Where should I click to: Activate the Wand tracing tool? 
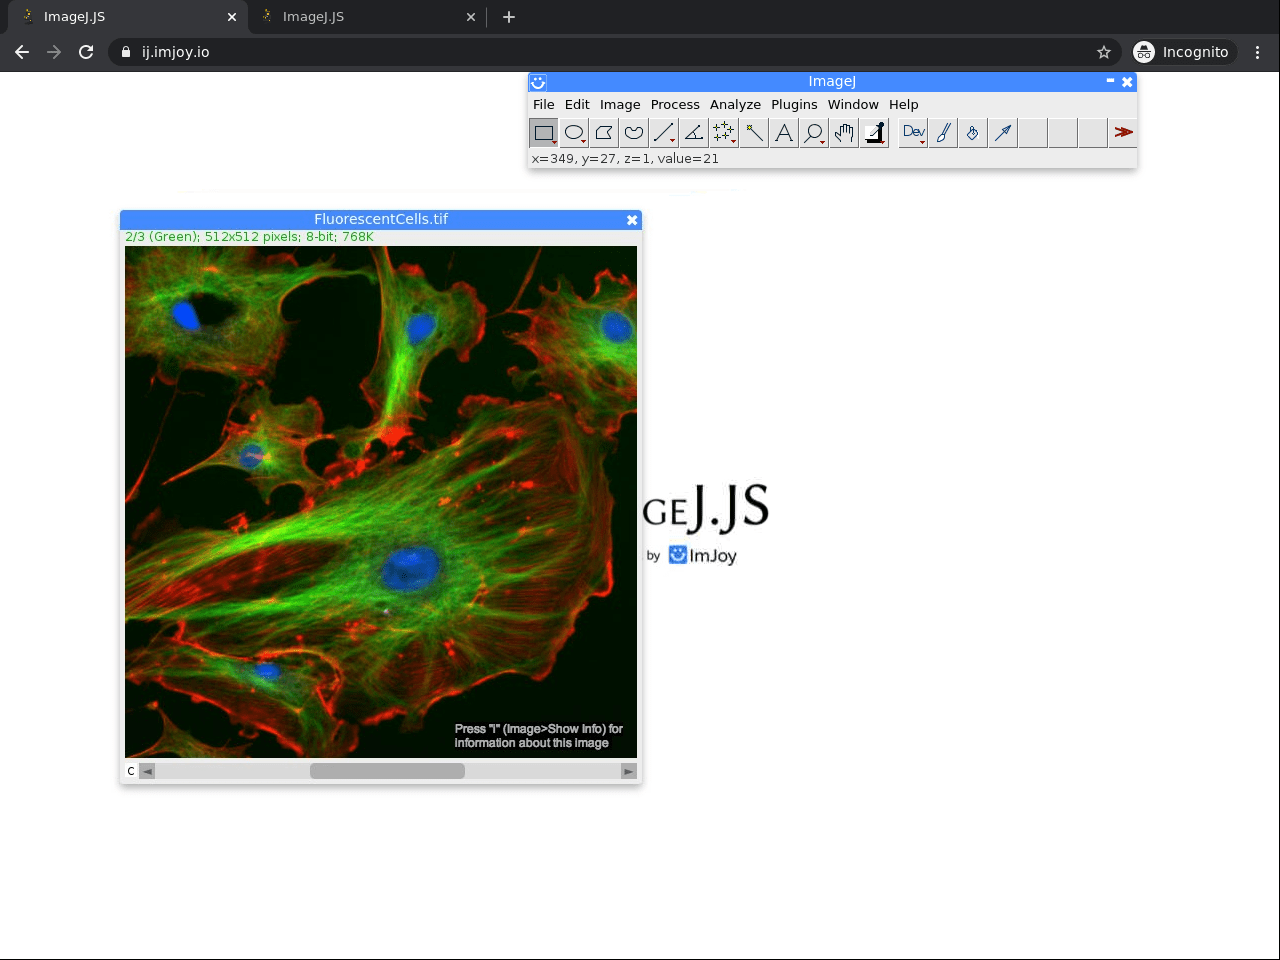[753, 132]
